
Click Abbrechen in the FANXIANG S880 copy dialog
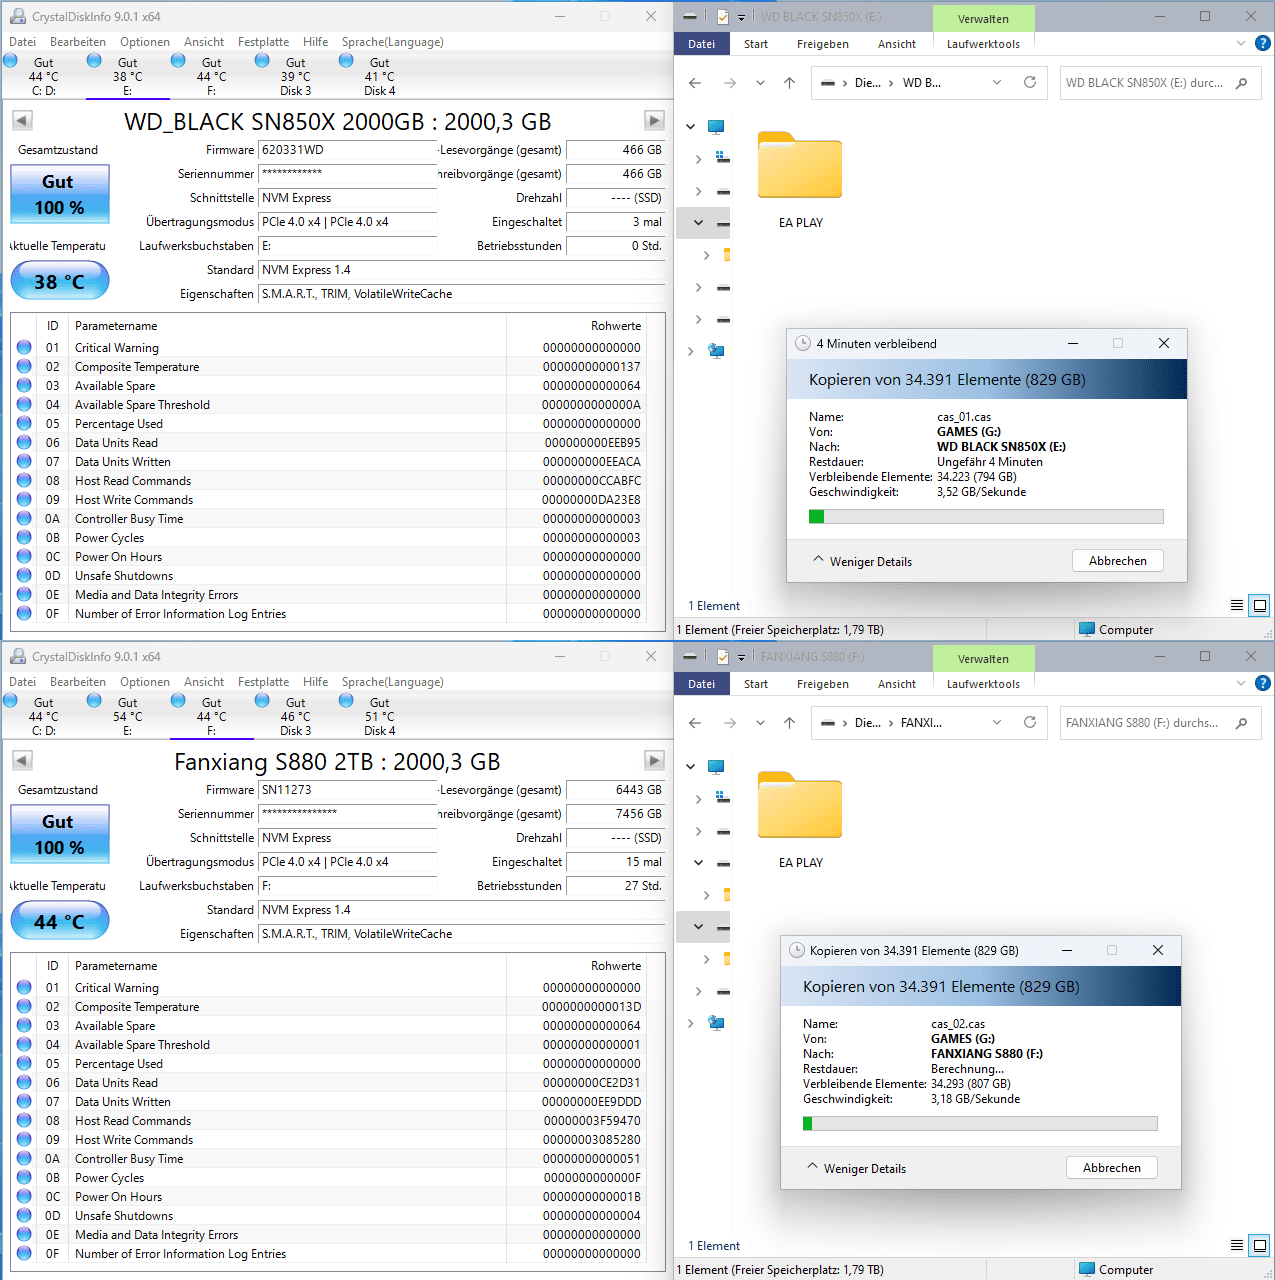coord(1112,1168)
